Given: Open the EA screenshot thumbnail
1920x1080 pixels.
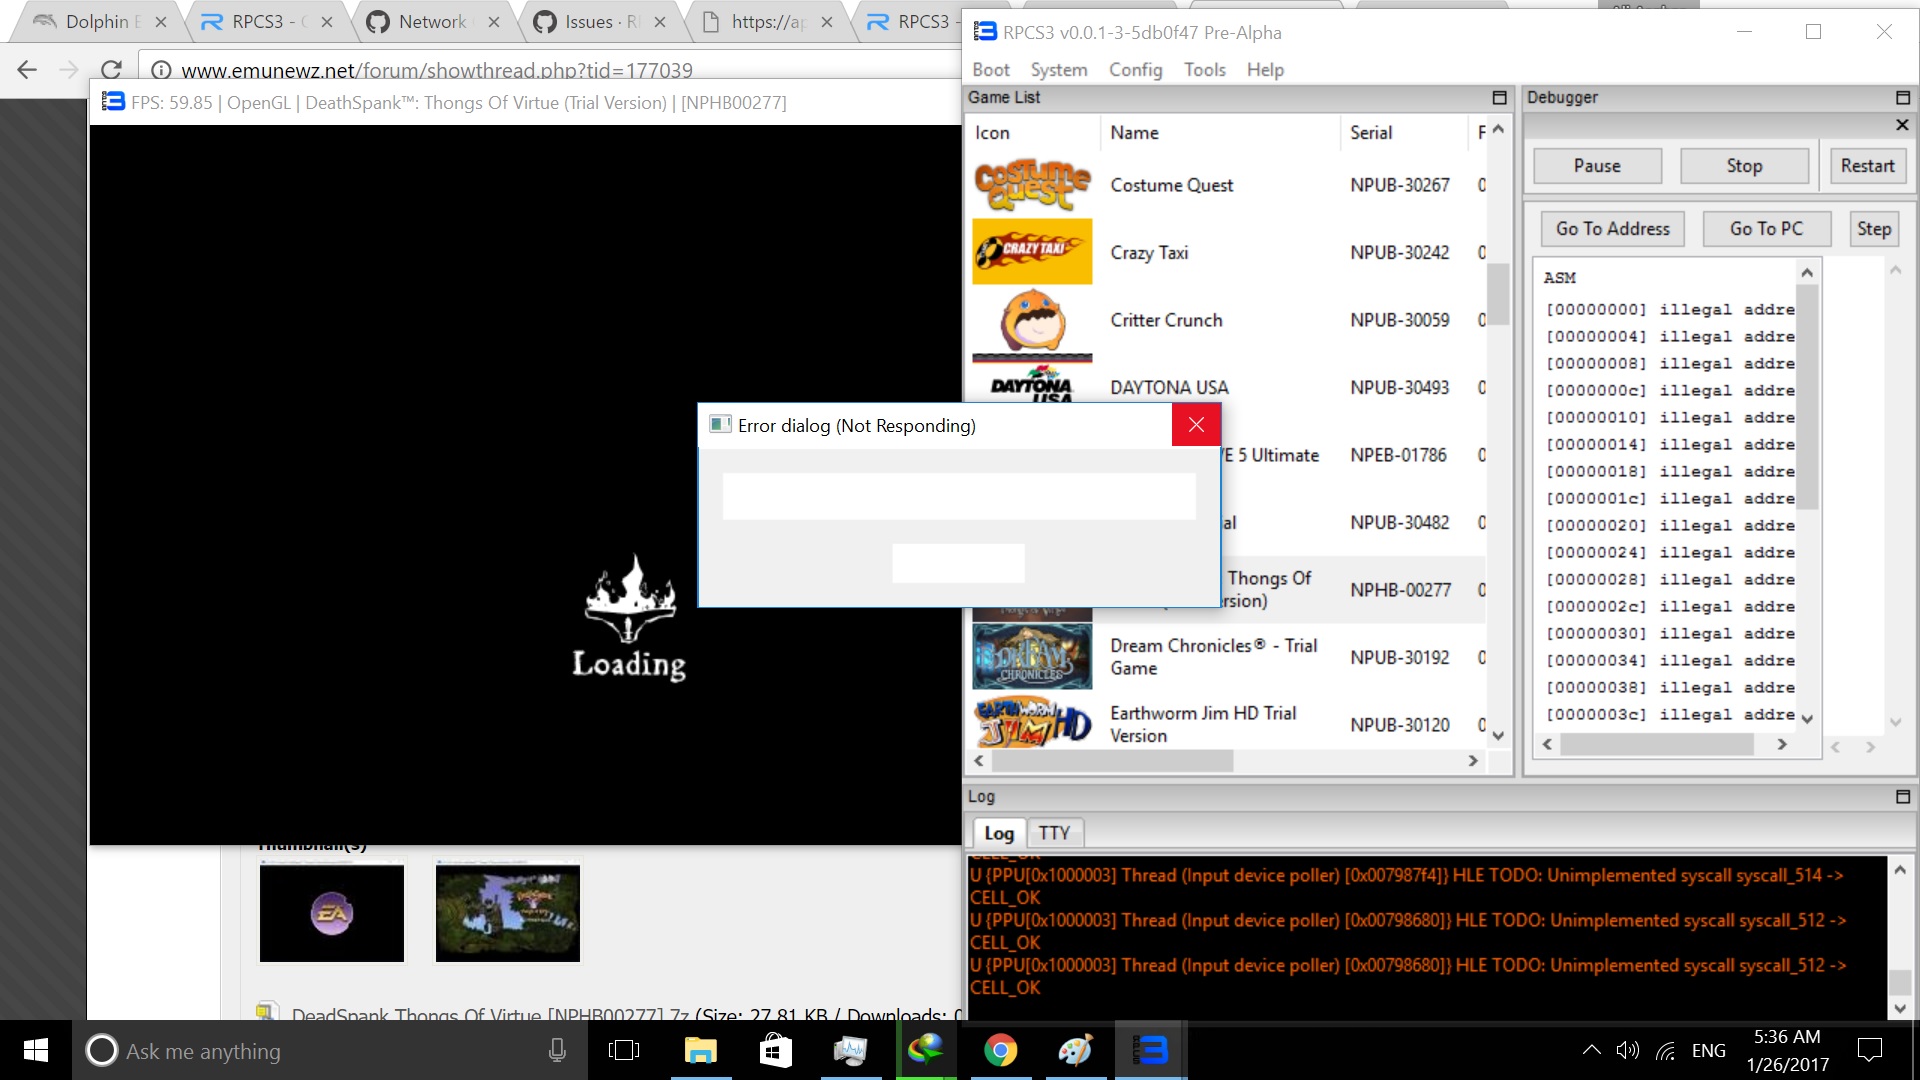Looking at the screenshot, I should click(x=332, y=913).
